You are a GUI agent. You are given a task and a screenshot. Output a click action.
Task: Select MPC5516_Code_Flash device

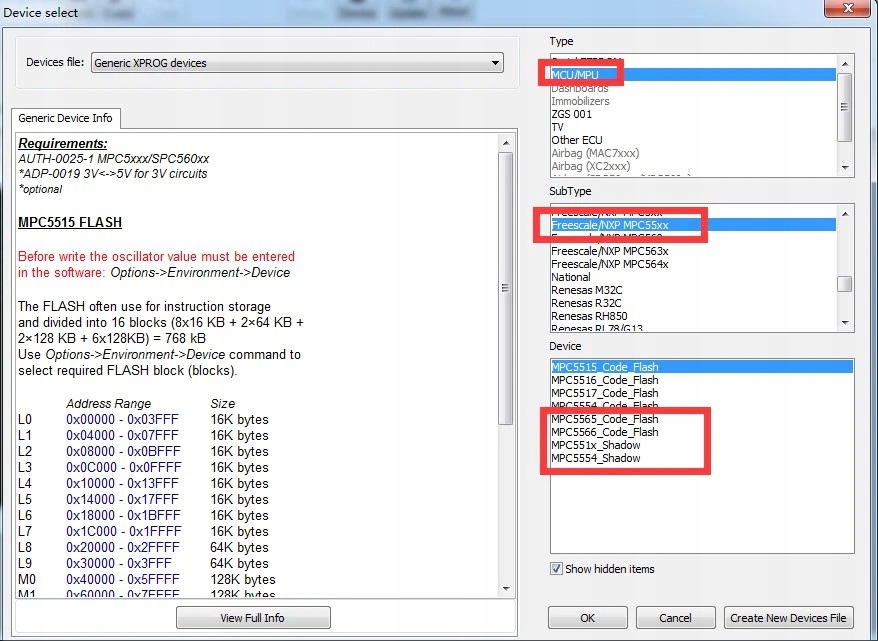(604, 380)
